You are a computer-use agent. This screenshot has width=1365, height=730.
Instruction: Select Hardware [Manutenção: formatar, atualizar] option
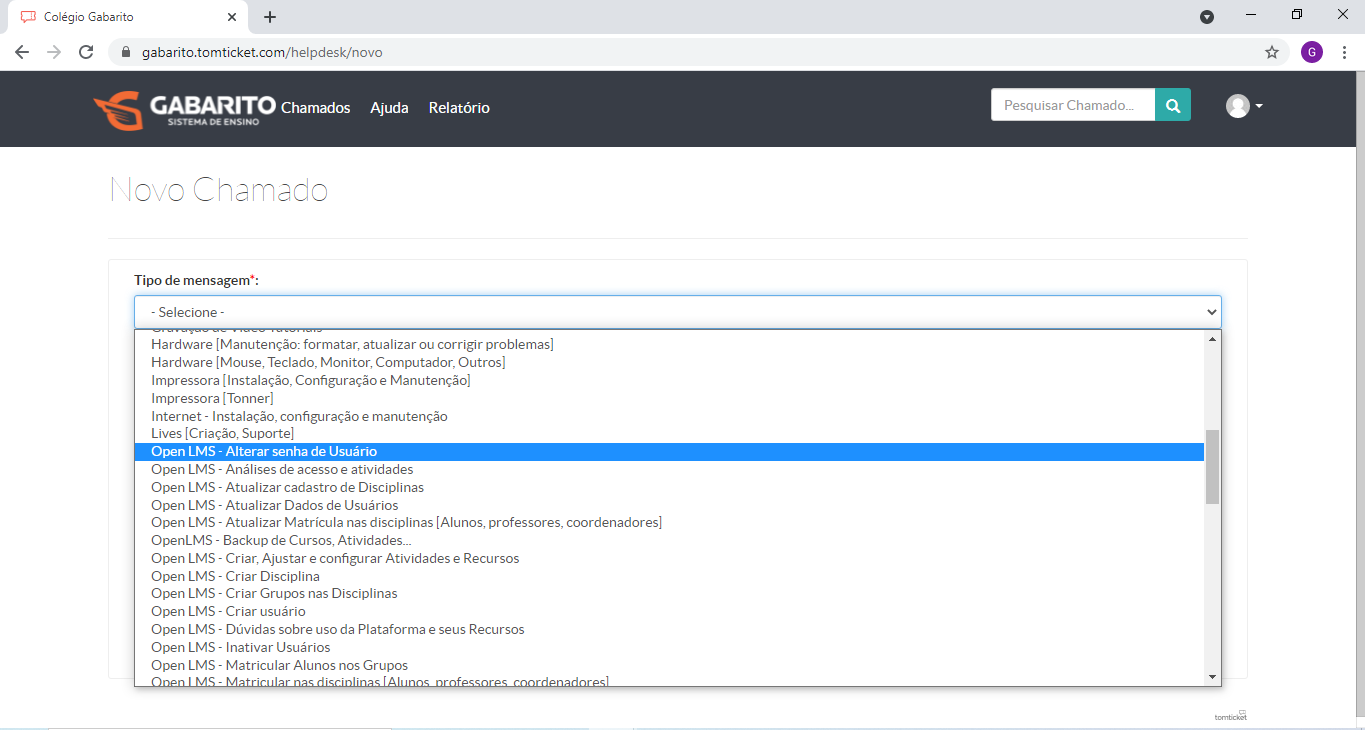point(669,345)
